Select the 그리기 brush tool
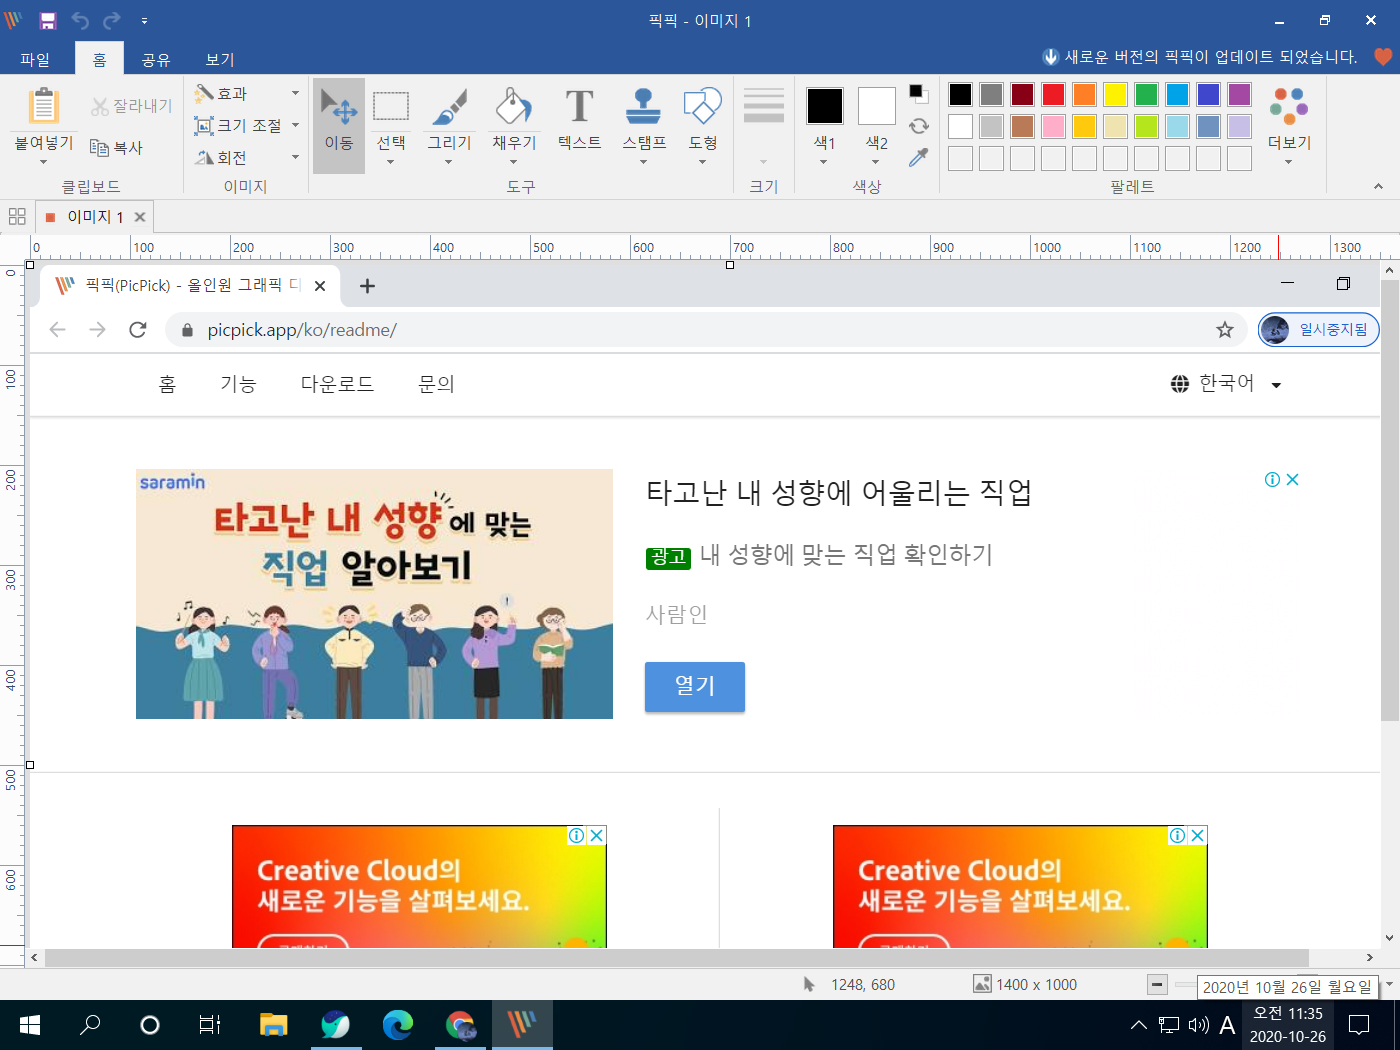Screen dimensions: 1400x1050 [449, 125]
